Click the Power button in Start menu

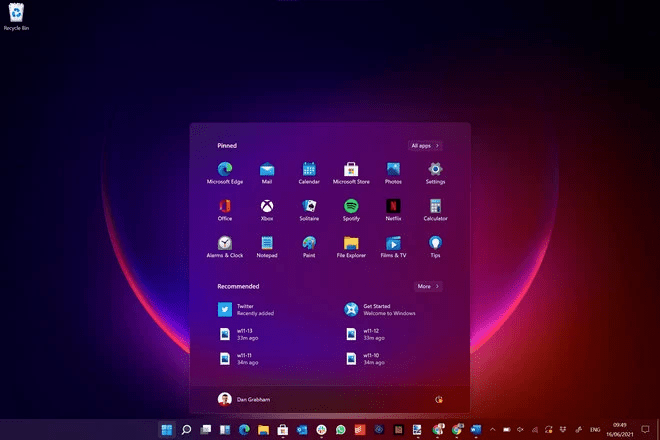(438, 399)
